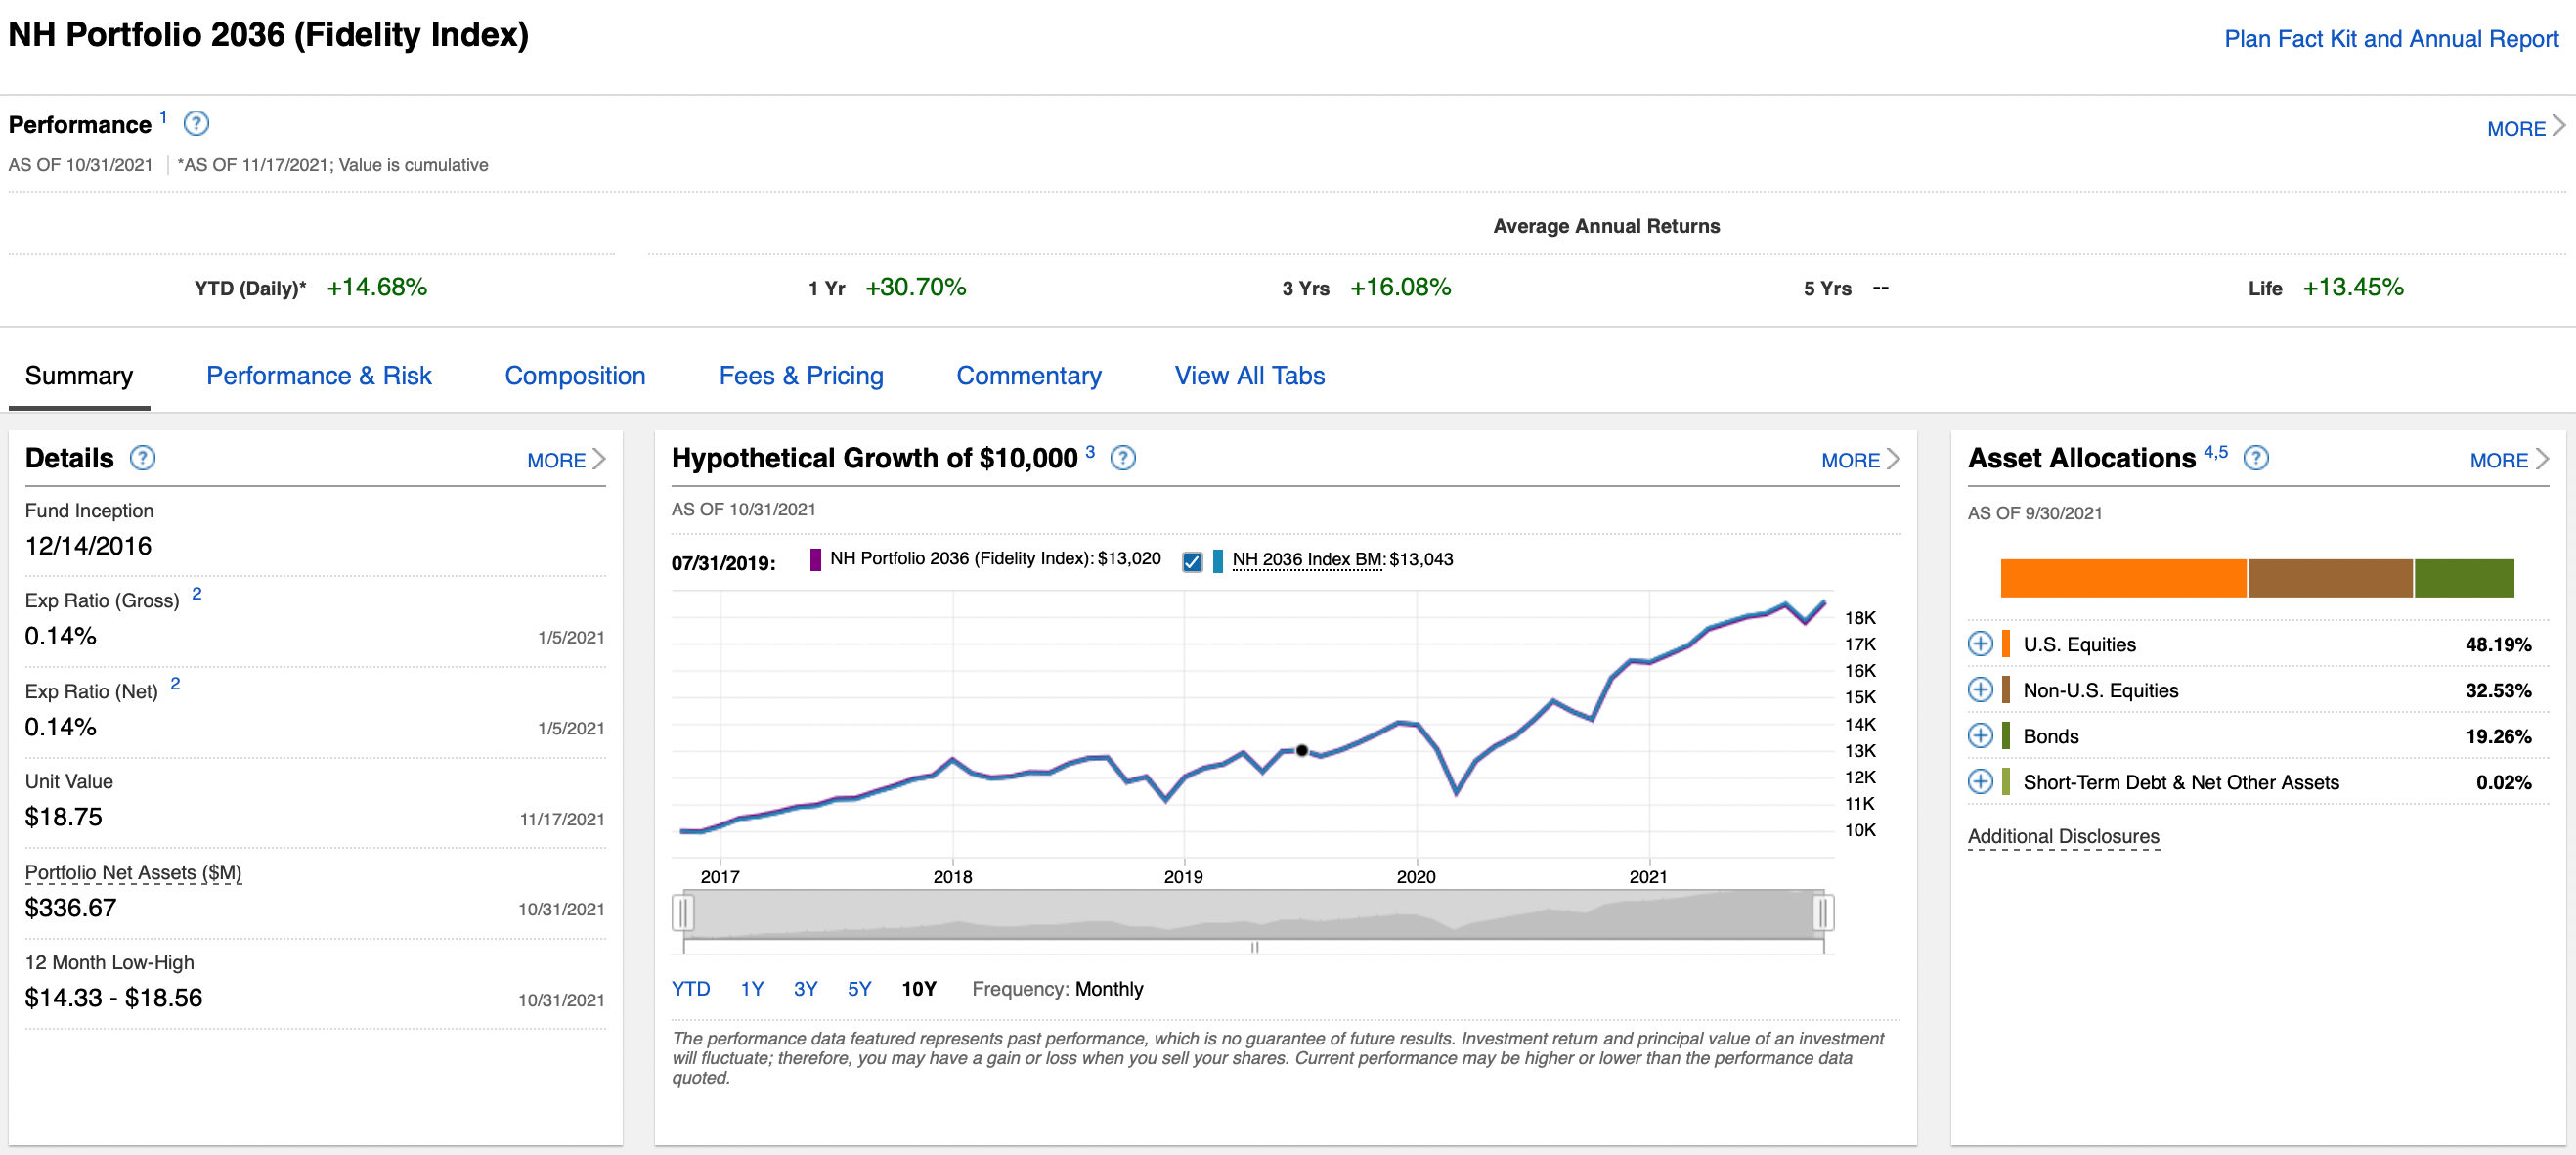Click the 12 Month Low-High $14.33 - $18.56
This screenshot has width=2576, height=1155.
pos(113,998)
